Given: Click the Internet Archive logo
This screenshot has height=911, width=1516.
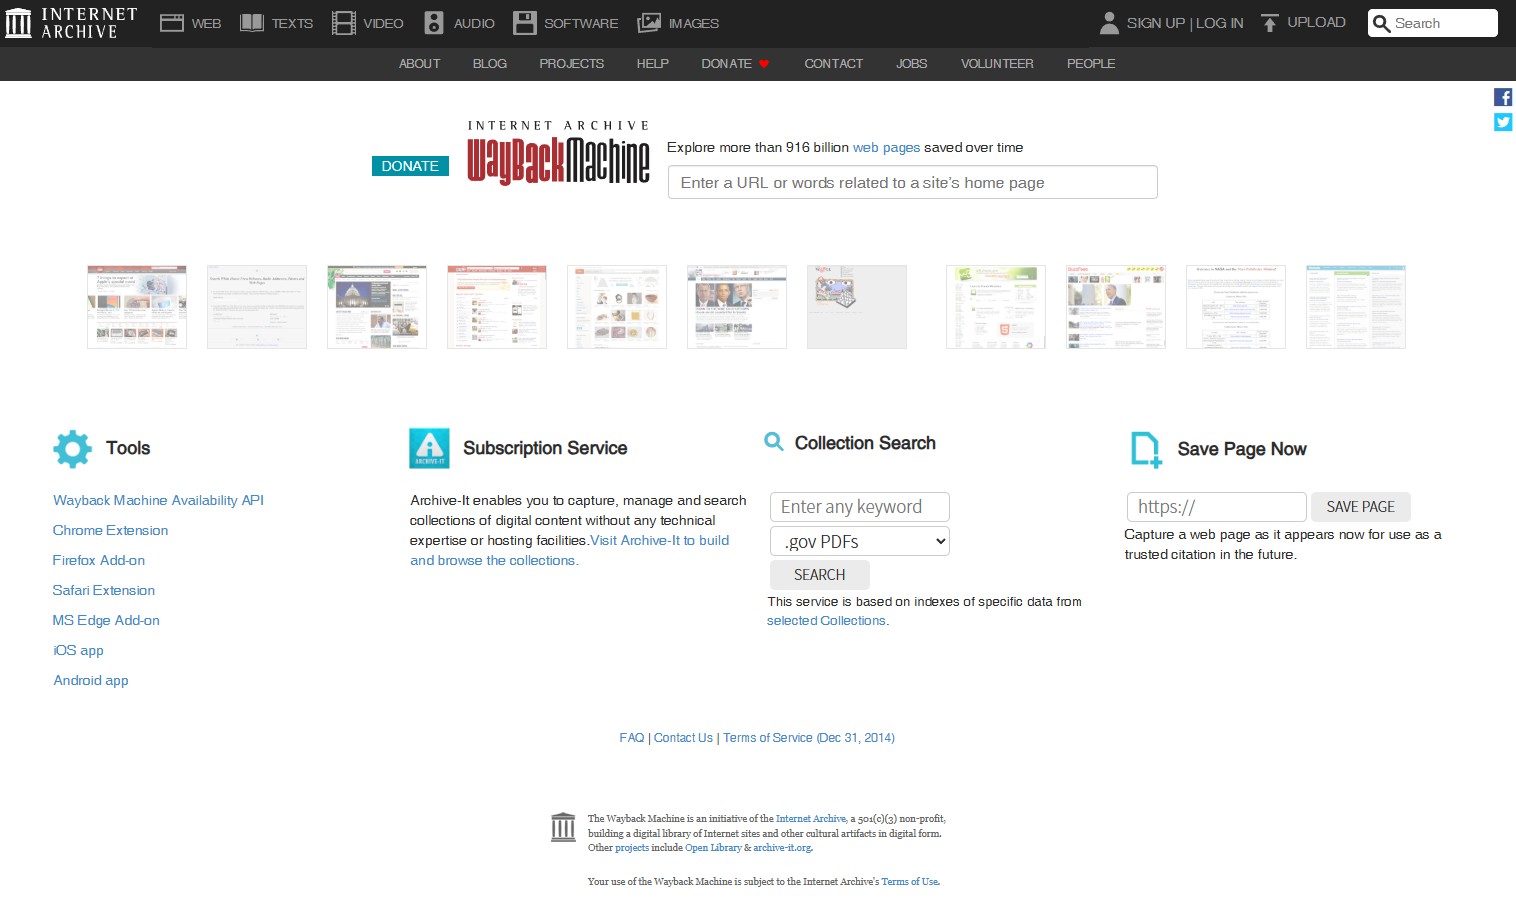Looking at the screenshot, I should tap(70, 23).
